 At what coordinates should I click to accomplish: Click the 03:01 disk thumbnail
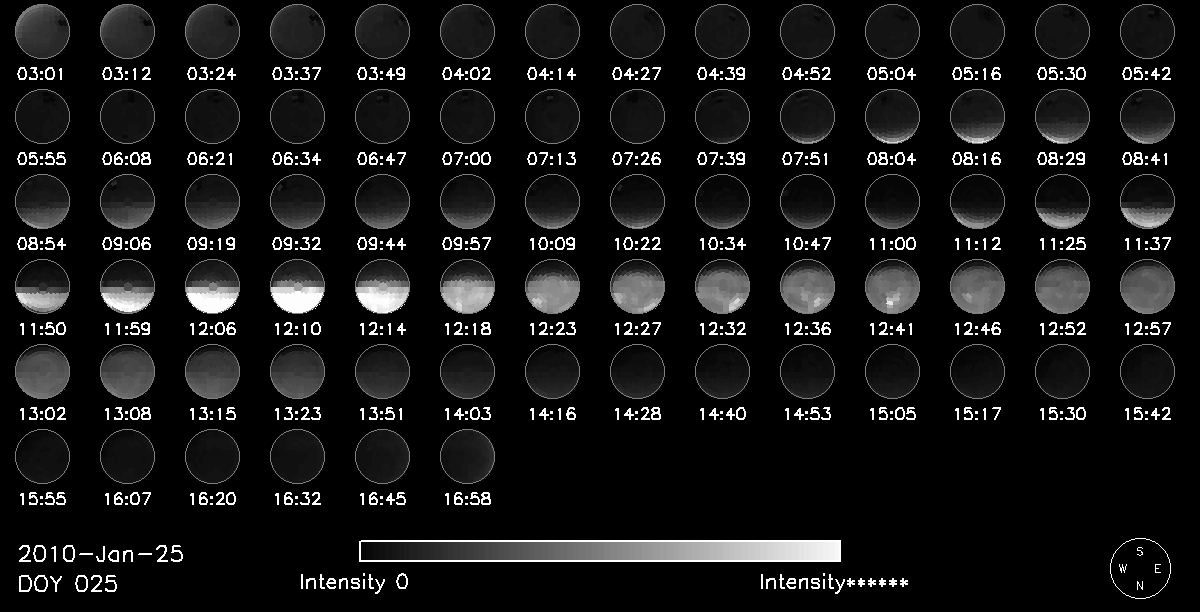coord(42,31)
